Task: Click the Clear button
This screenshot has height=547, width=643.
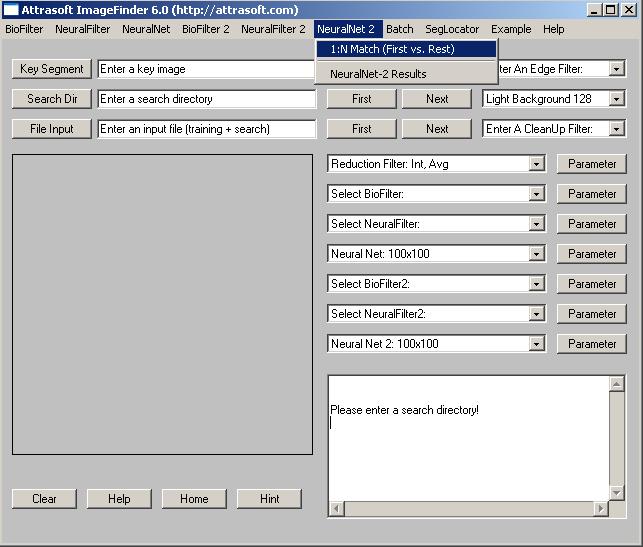Action: [45, 499]
